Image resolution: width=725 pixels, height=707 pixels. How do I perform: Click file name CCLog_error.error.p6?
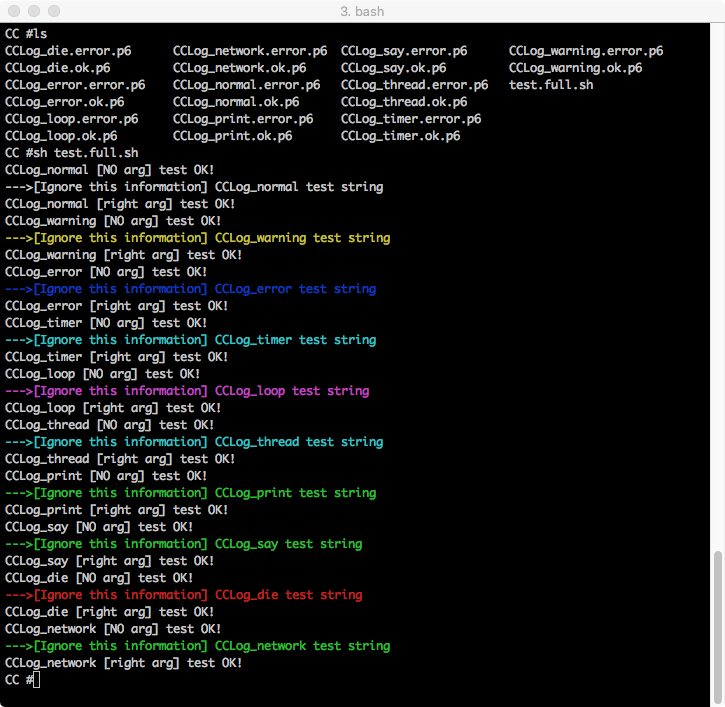click(75, 85)
